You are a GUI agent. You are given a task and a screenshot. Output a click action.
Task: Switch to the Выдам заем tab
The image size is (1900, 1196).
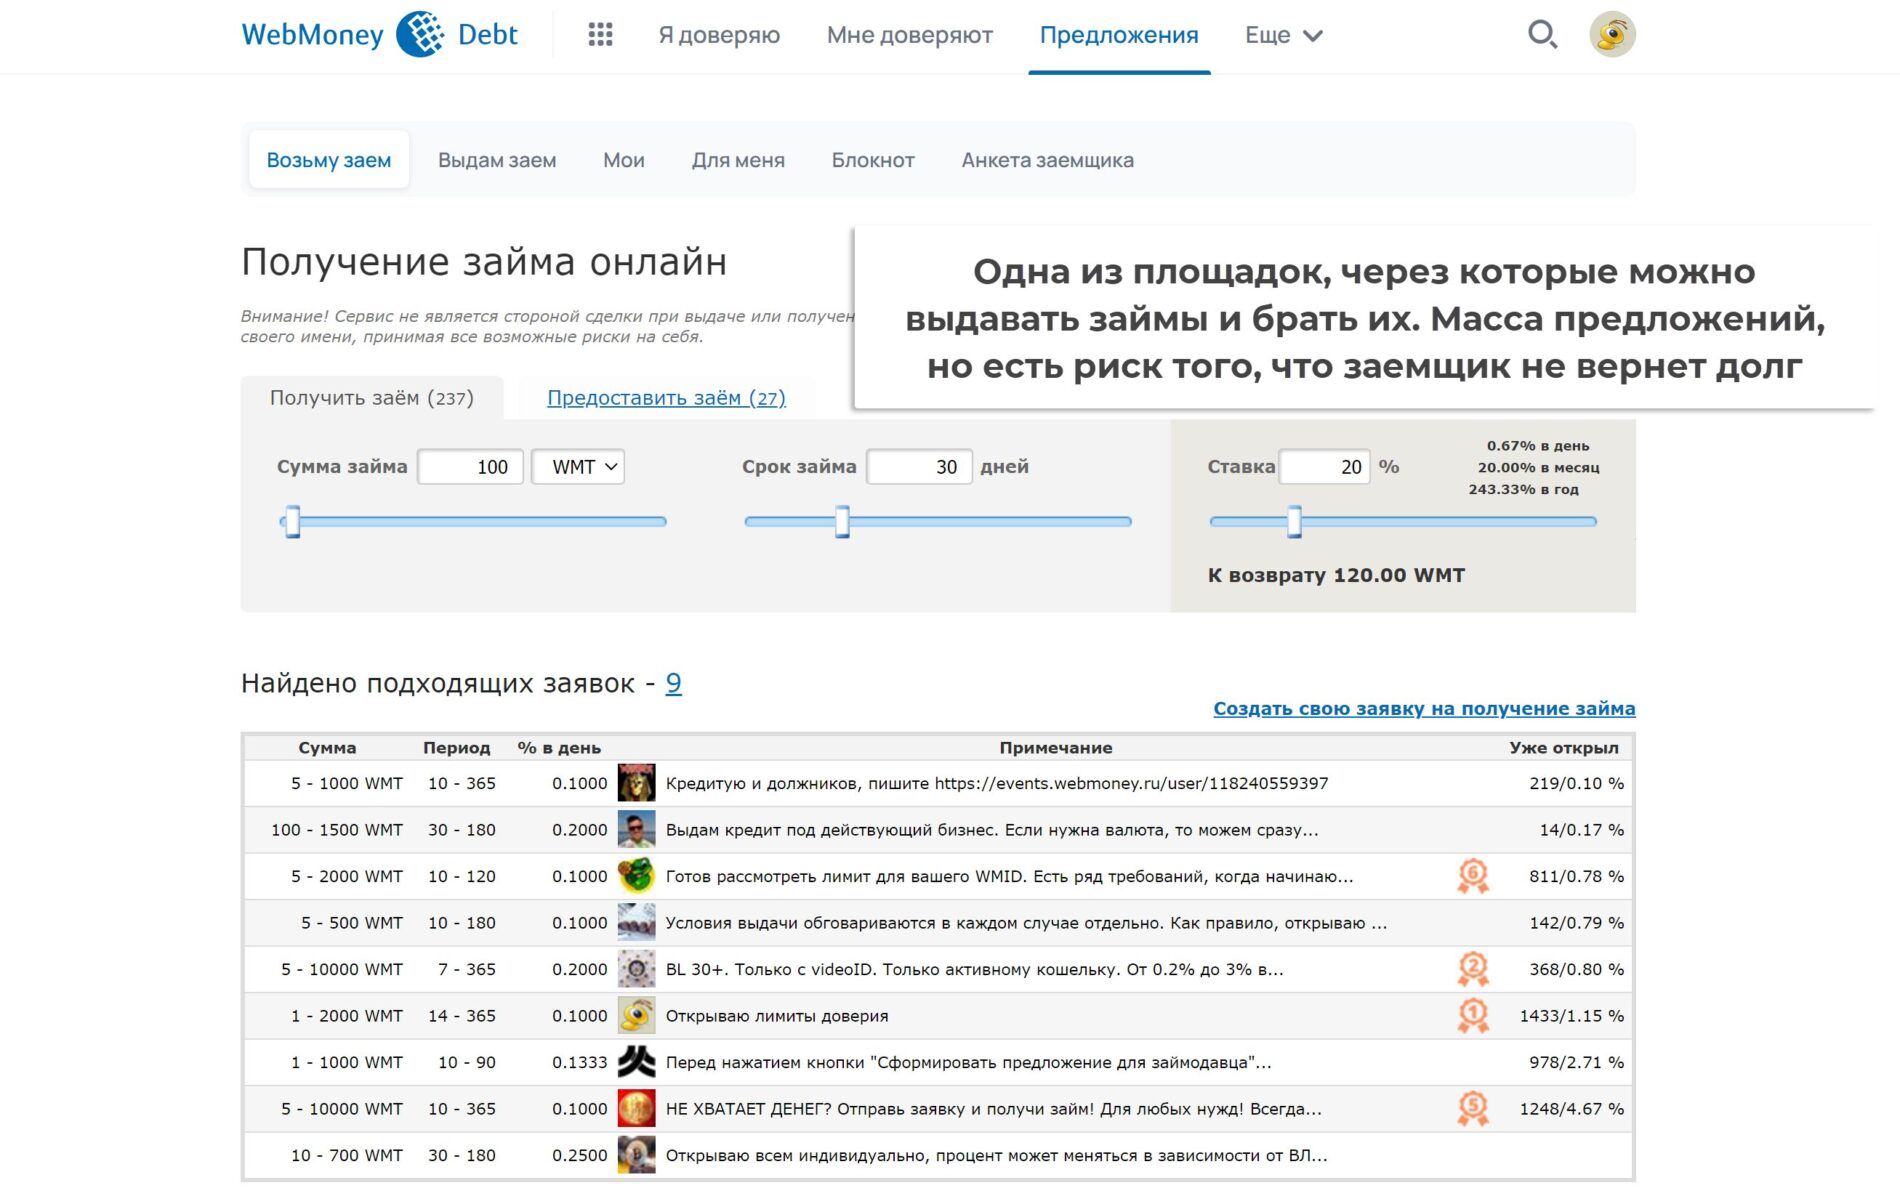coord(497,160)
